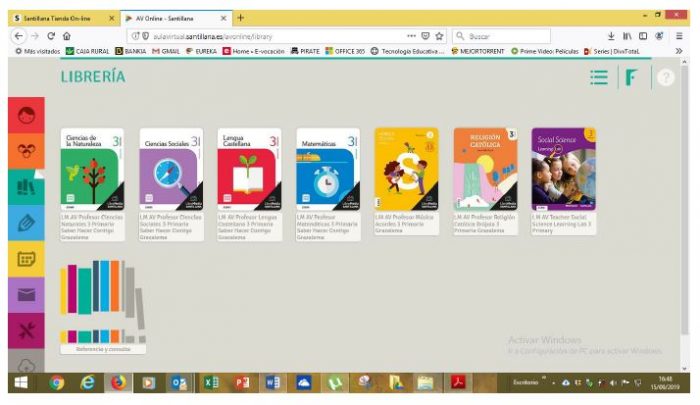This screenshot has width=700, height=405.
Task: Open the blue pencil sidebar icon
Action: point(26,223)
